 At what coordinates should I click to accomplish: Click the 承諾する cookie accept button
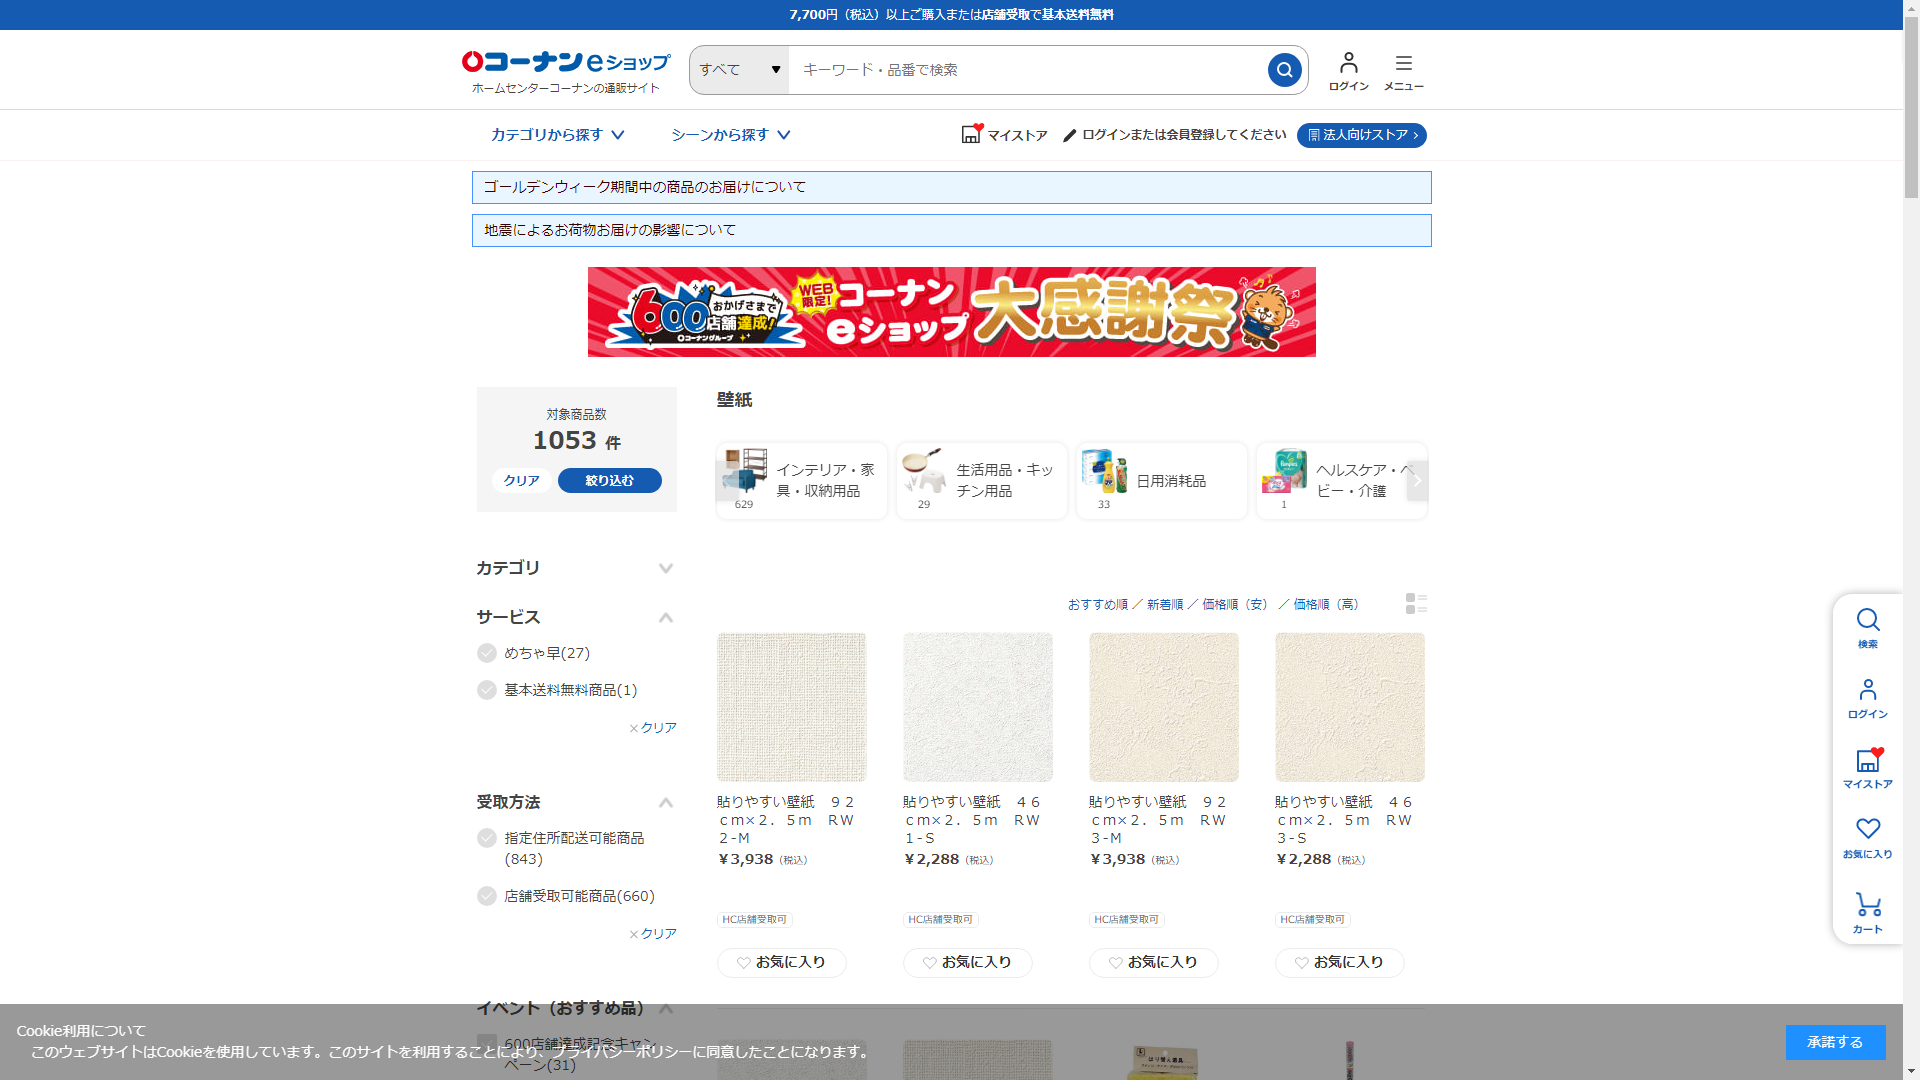pos(1835,1042)
